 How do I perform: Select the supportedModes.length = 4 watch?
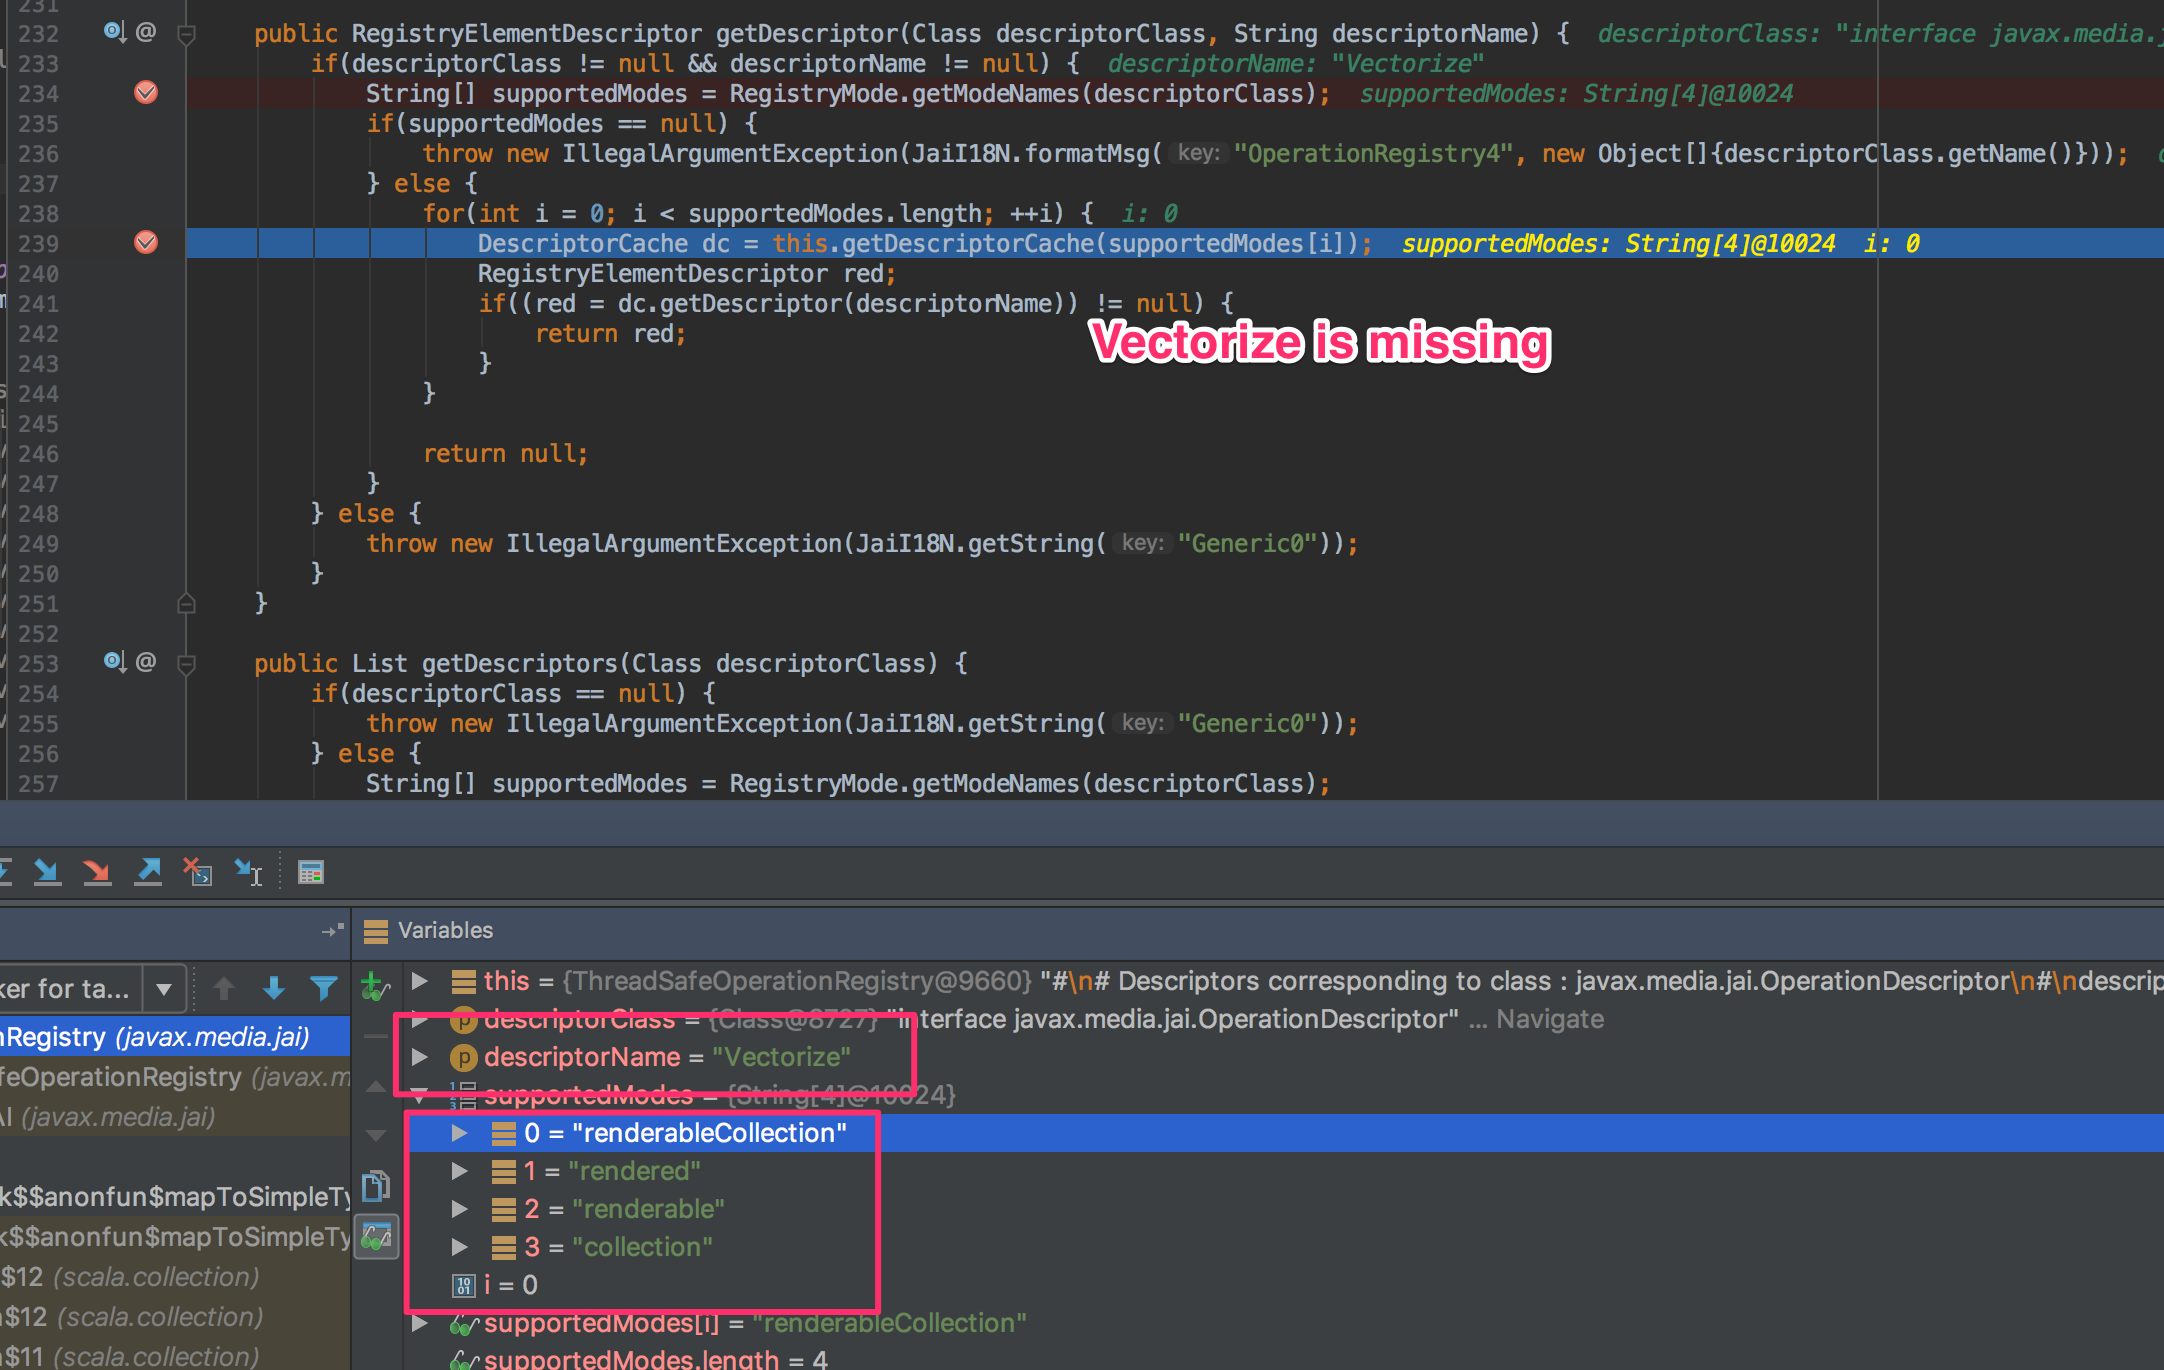click(1284, 1359)
